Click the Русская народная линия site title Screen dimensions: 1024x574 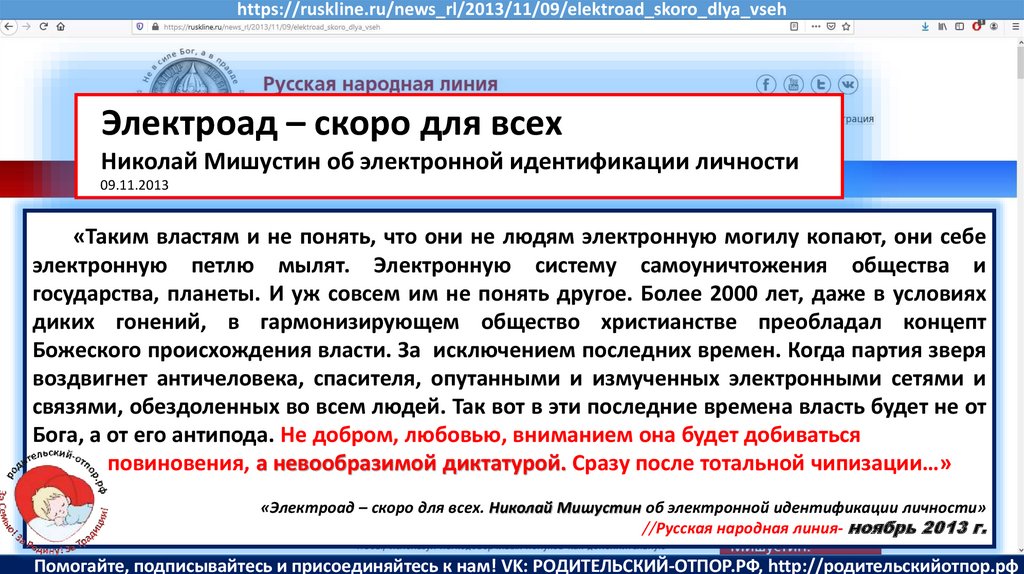point(380,84)
